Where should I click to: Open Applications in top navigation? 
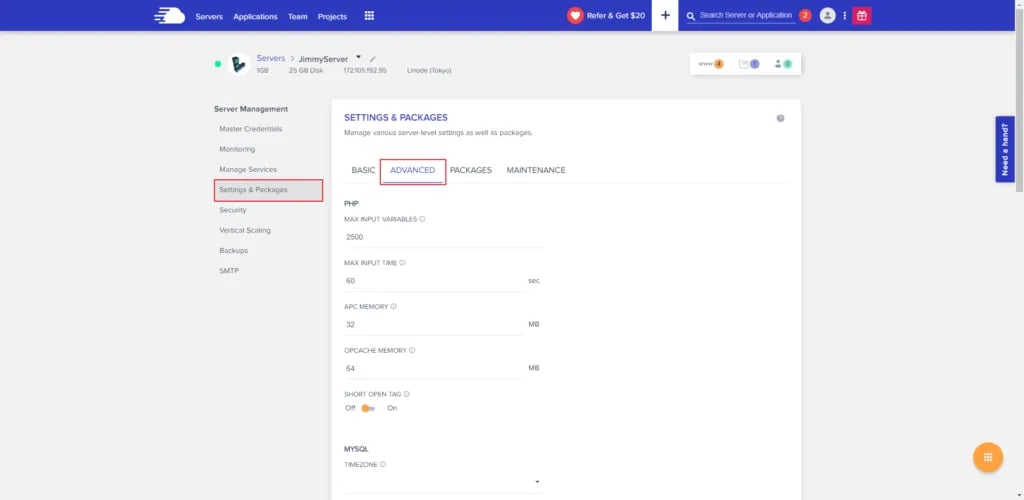coord(255,16)
